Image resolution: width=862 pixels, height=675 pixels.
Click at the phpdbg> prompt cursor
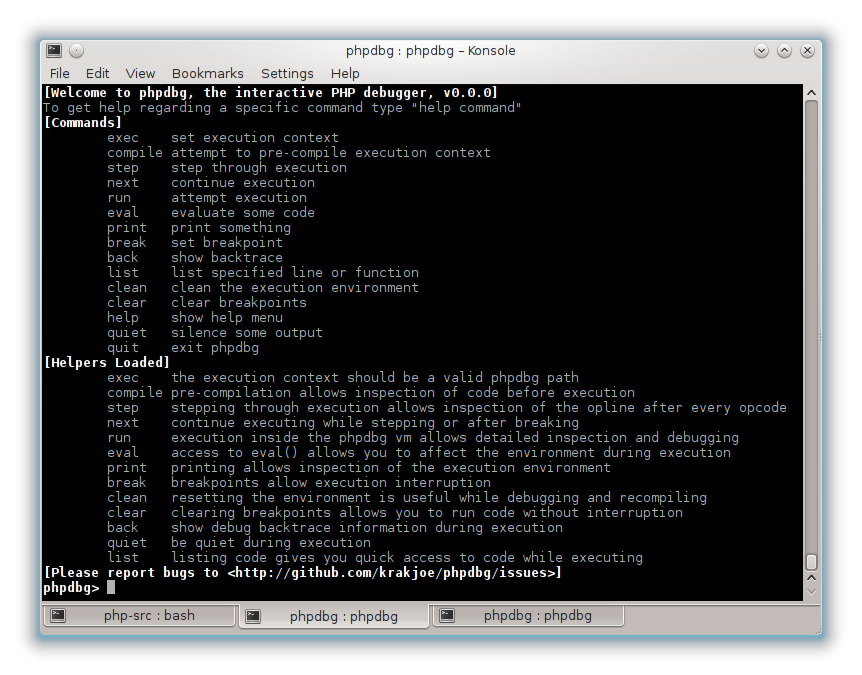[111, 588]
